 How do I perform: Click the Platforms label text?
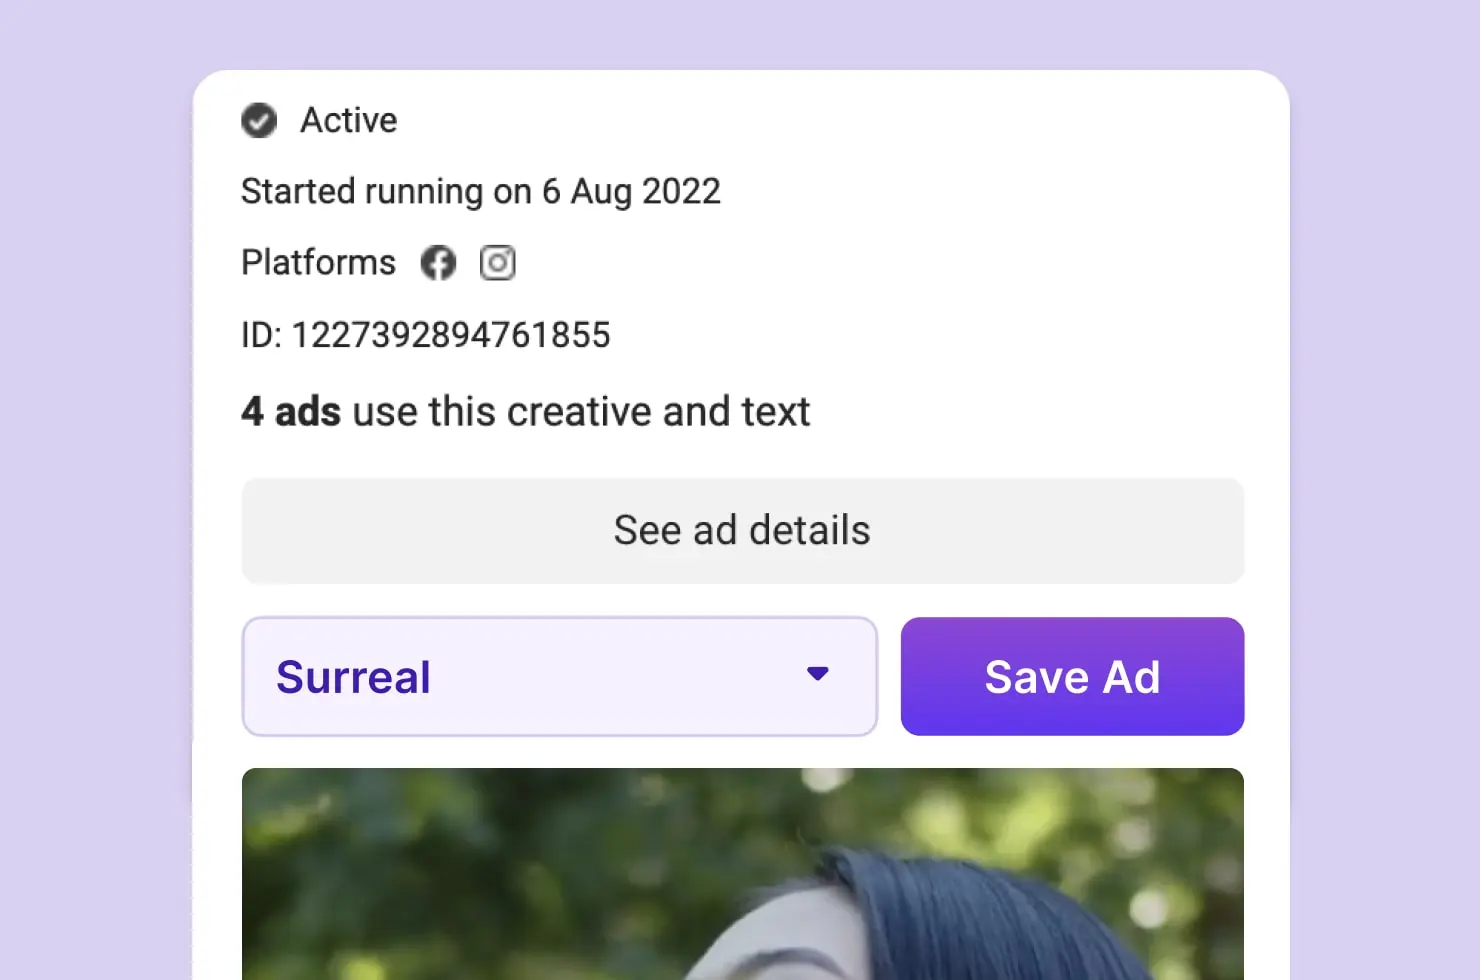coord(318,262)
